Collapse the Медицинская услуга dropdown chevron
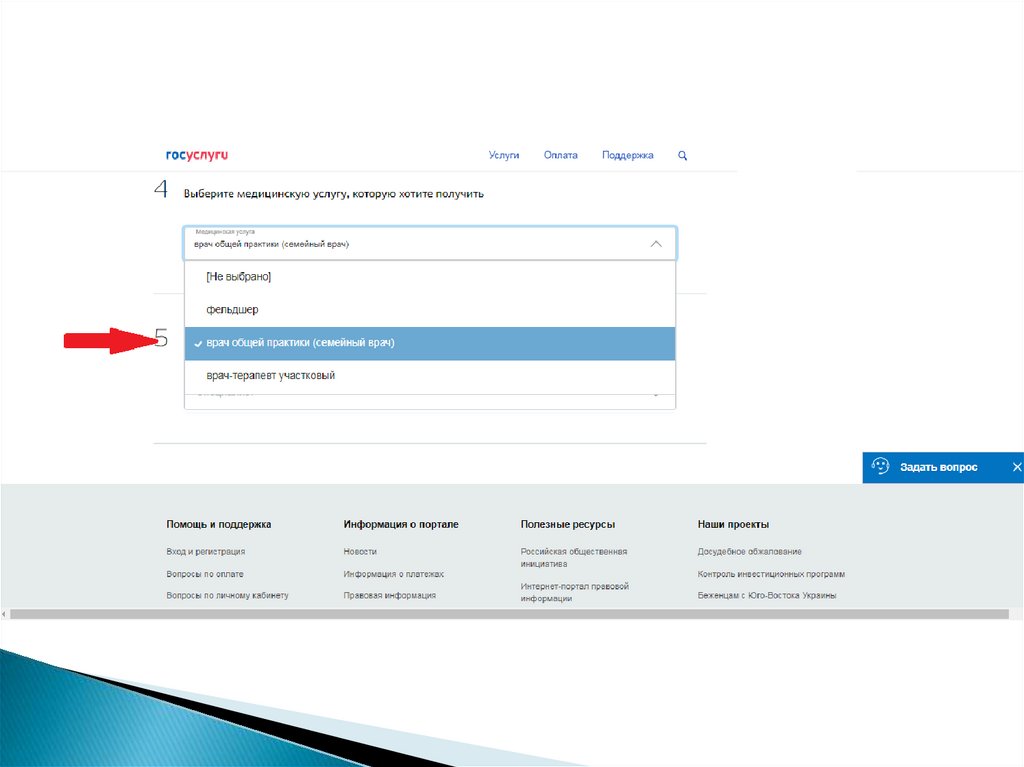The image size is (1024, 767). pyautogui.click(x=656, y=244)
